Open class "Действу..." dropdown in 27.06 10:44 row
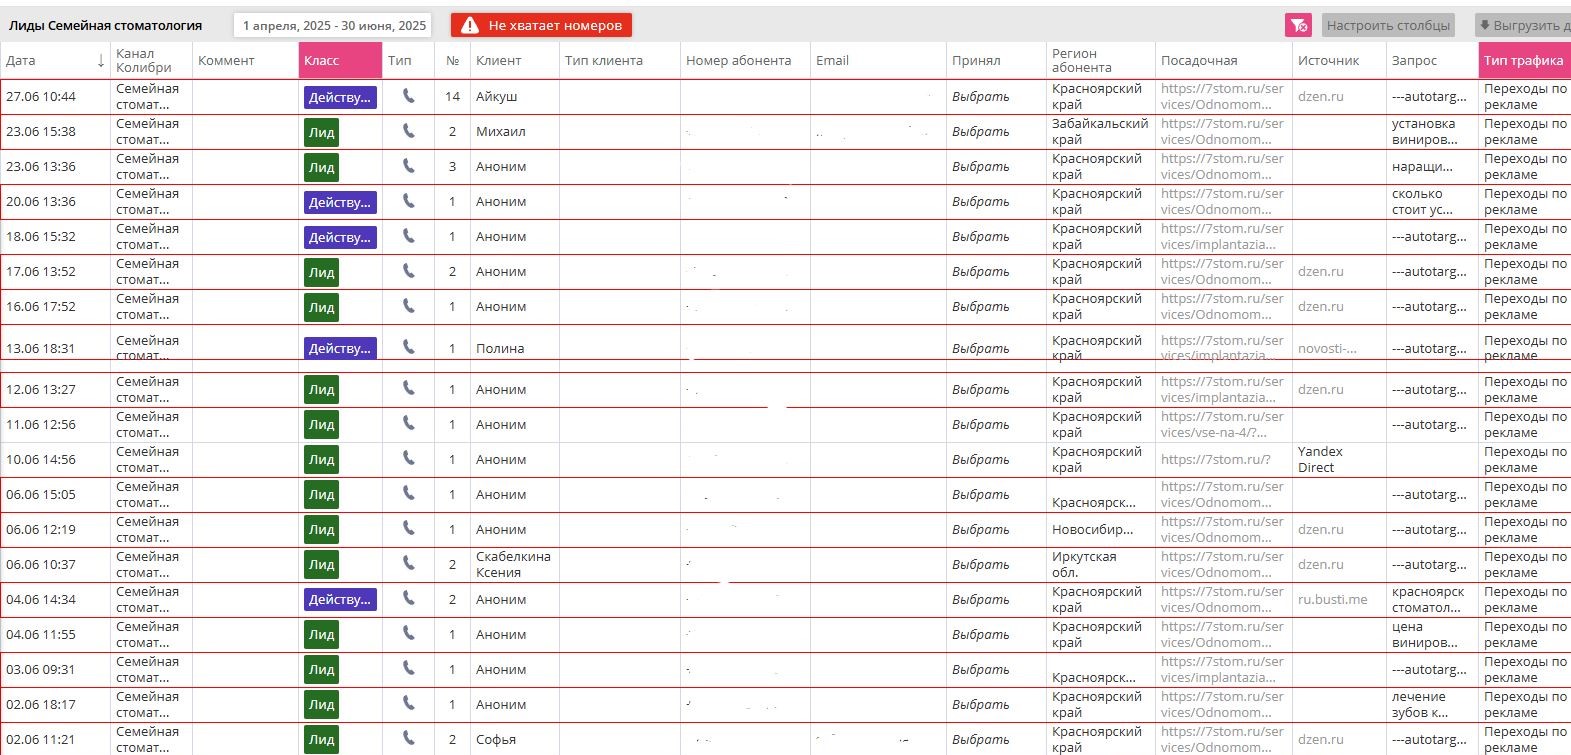The width and height of the screenshot is (1571, 755). 340,97
